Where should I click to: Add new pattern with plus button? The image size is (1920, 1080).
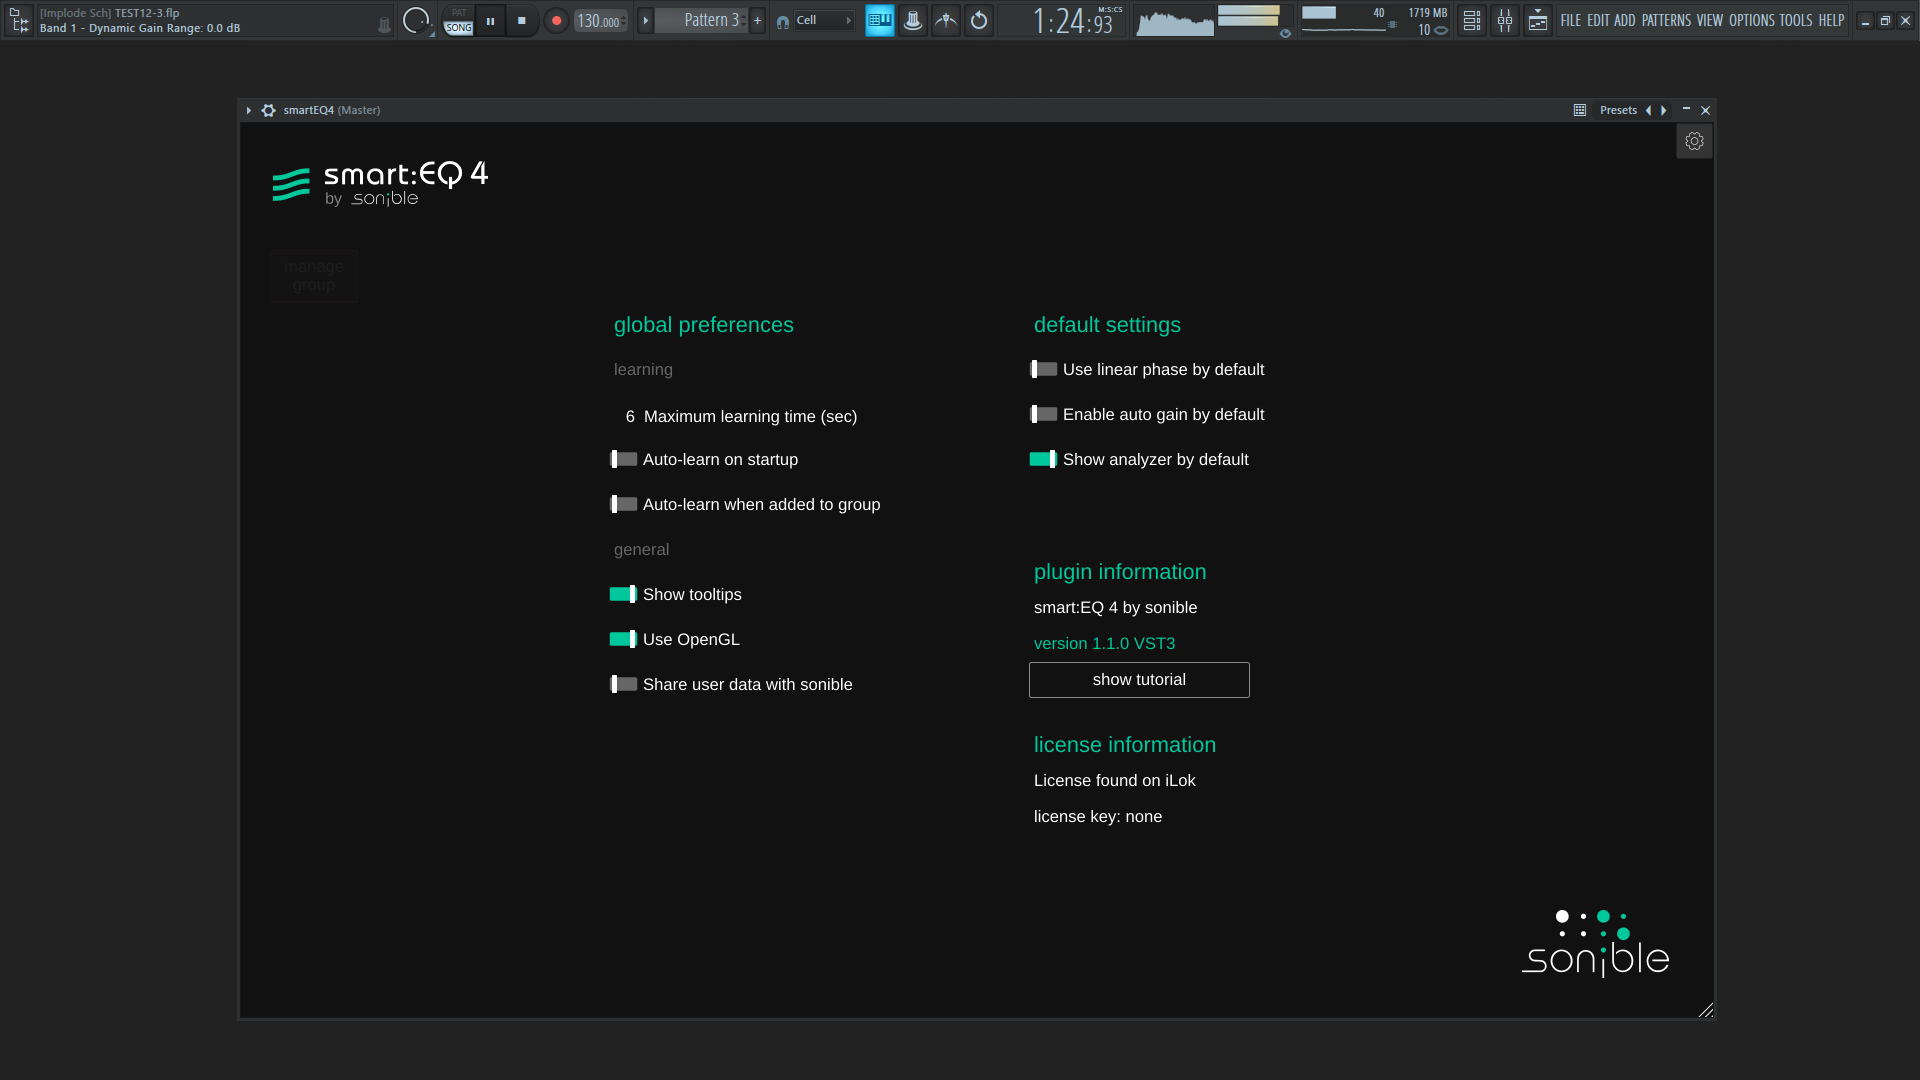click(757, 20)
